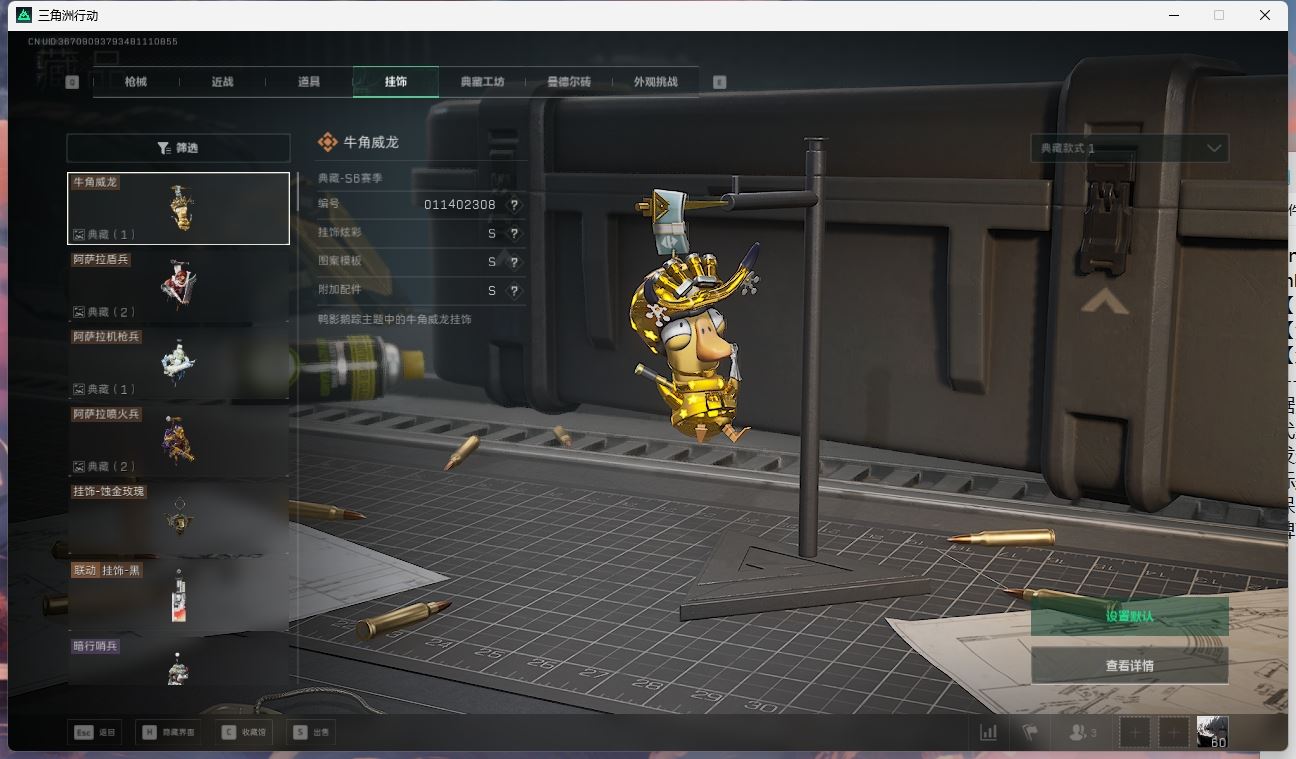Switch to the 枪械 tab

[136, 82]
